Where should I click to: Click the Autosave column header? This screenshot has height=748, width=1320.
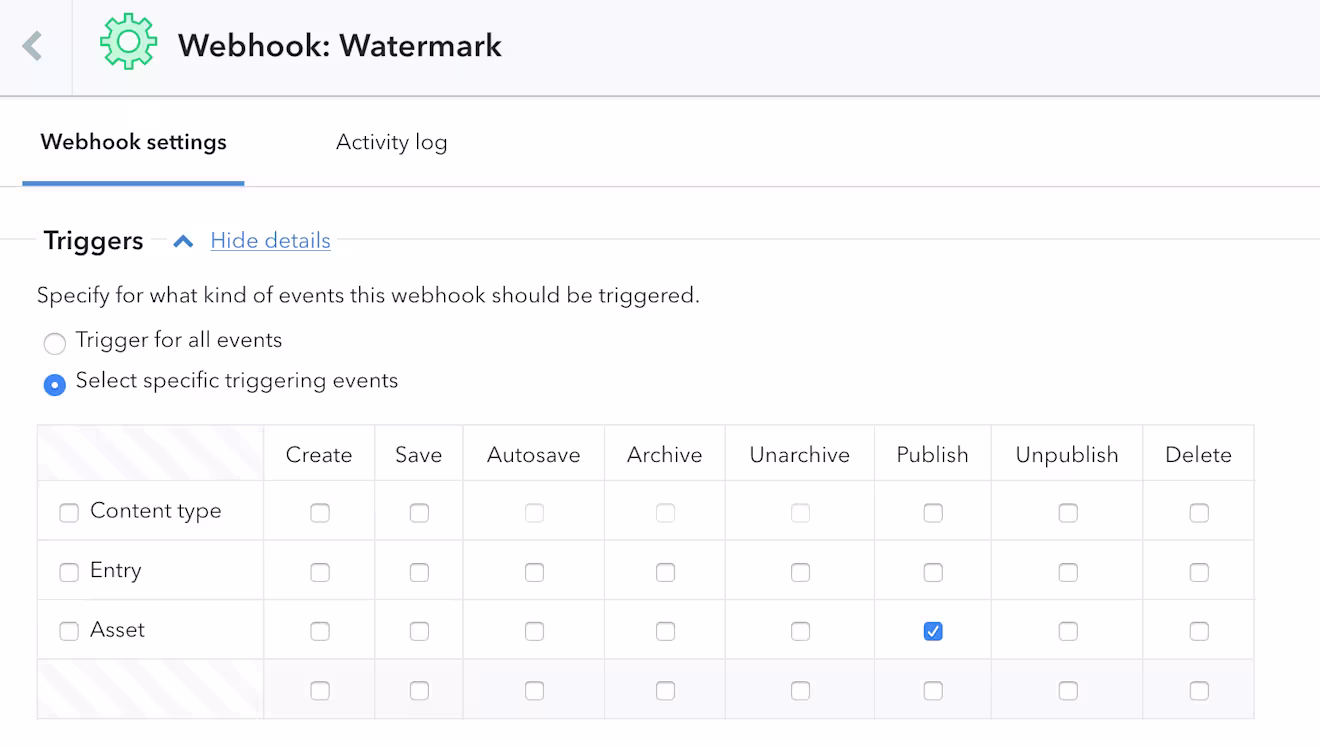click(x=534, y=455)
